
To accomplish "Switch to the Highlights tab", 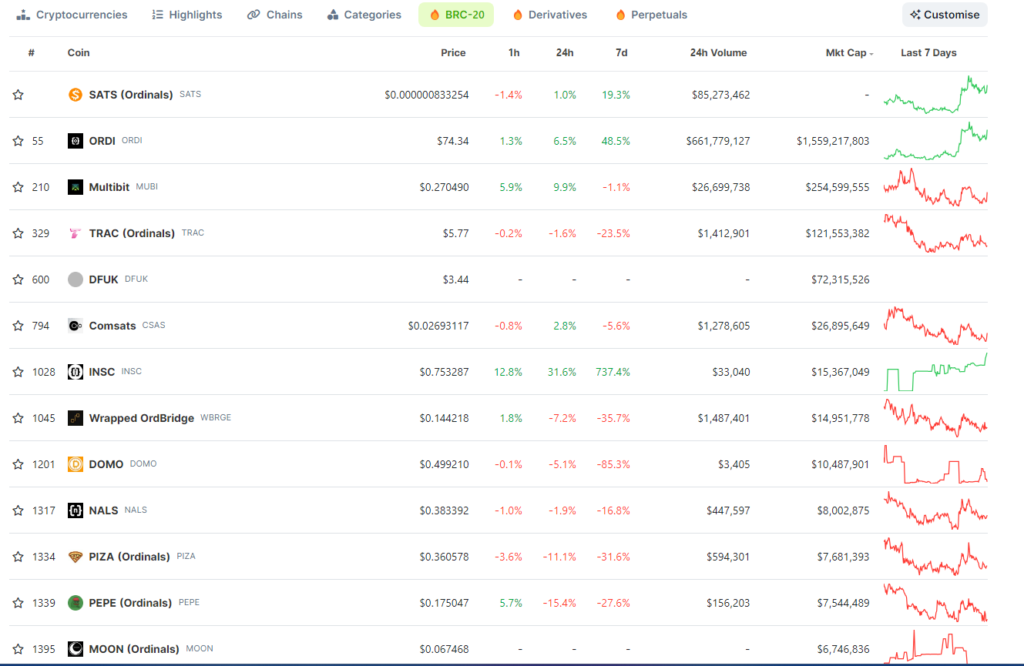I will point(187,14).
